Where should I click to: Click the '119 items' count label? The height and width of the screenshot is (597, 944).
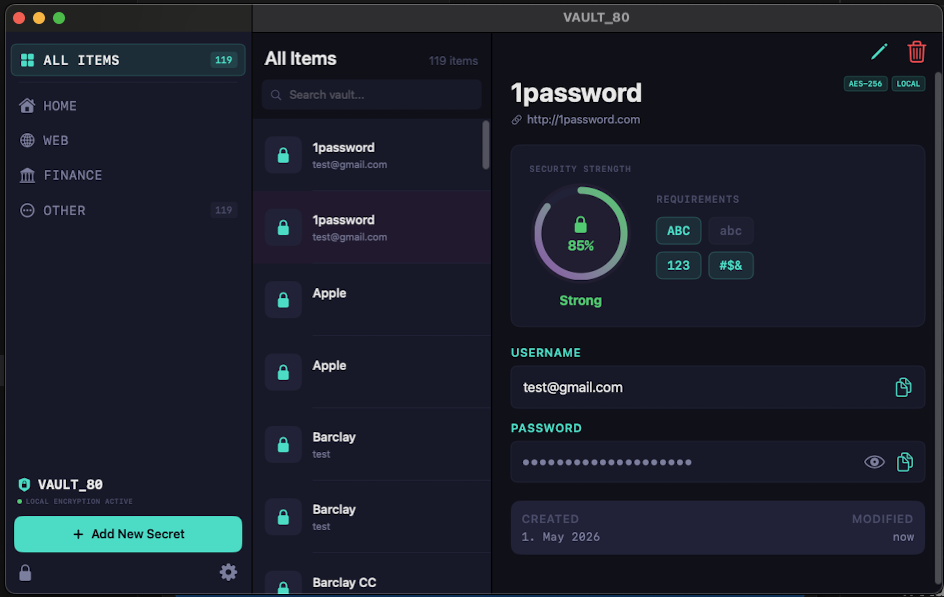point(453,61)
